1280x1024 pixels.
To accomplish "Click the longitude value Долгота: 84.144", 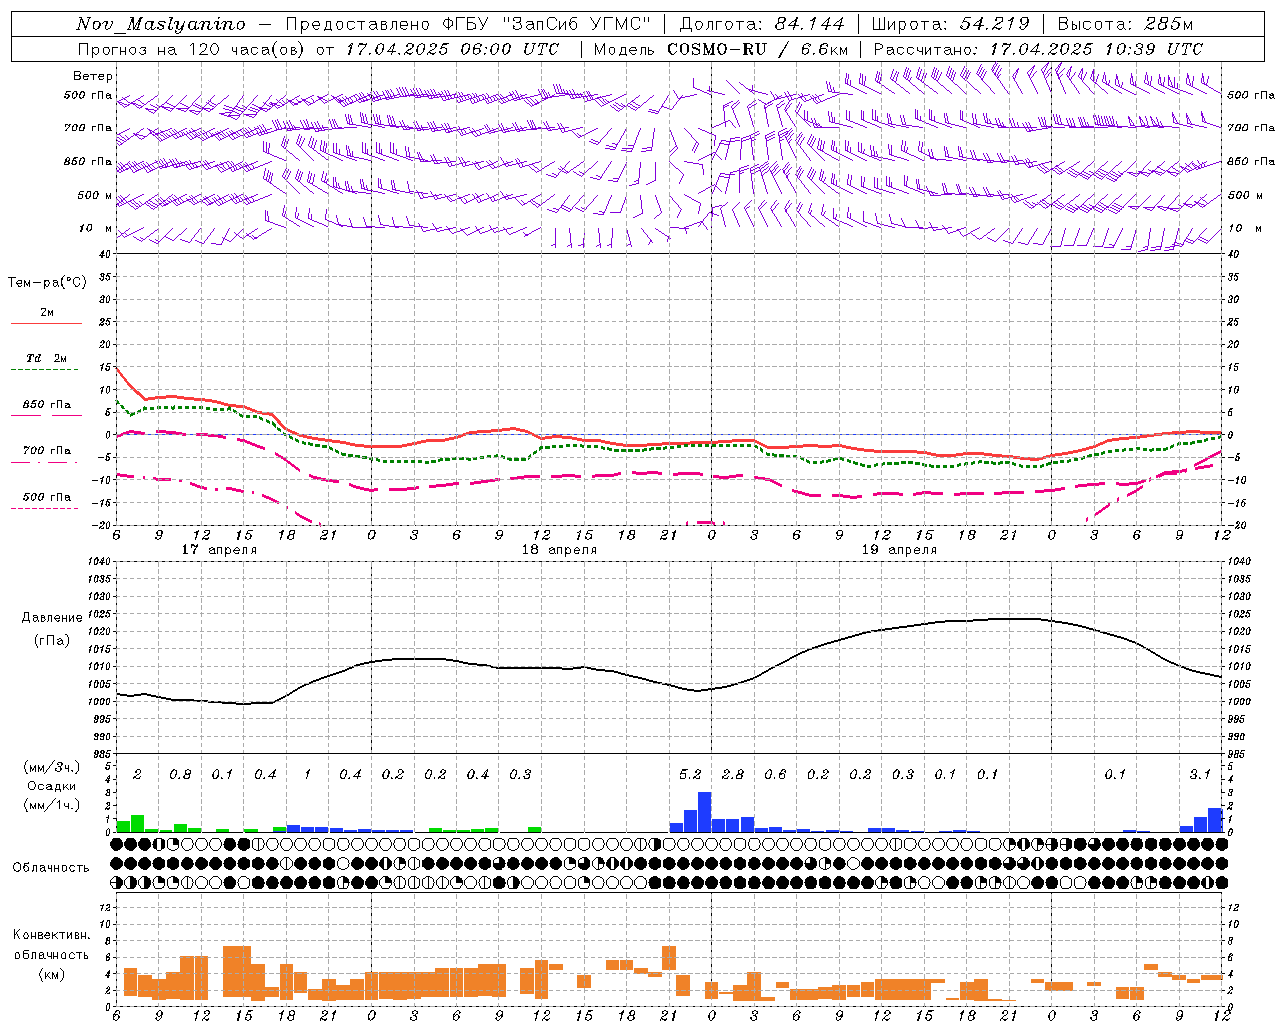I will [x=762, y=24].
